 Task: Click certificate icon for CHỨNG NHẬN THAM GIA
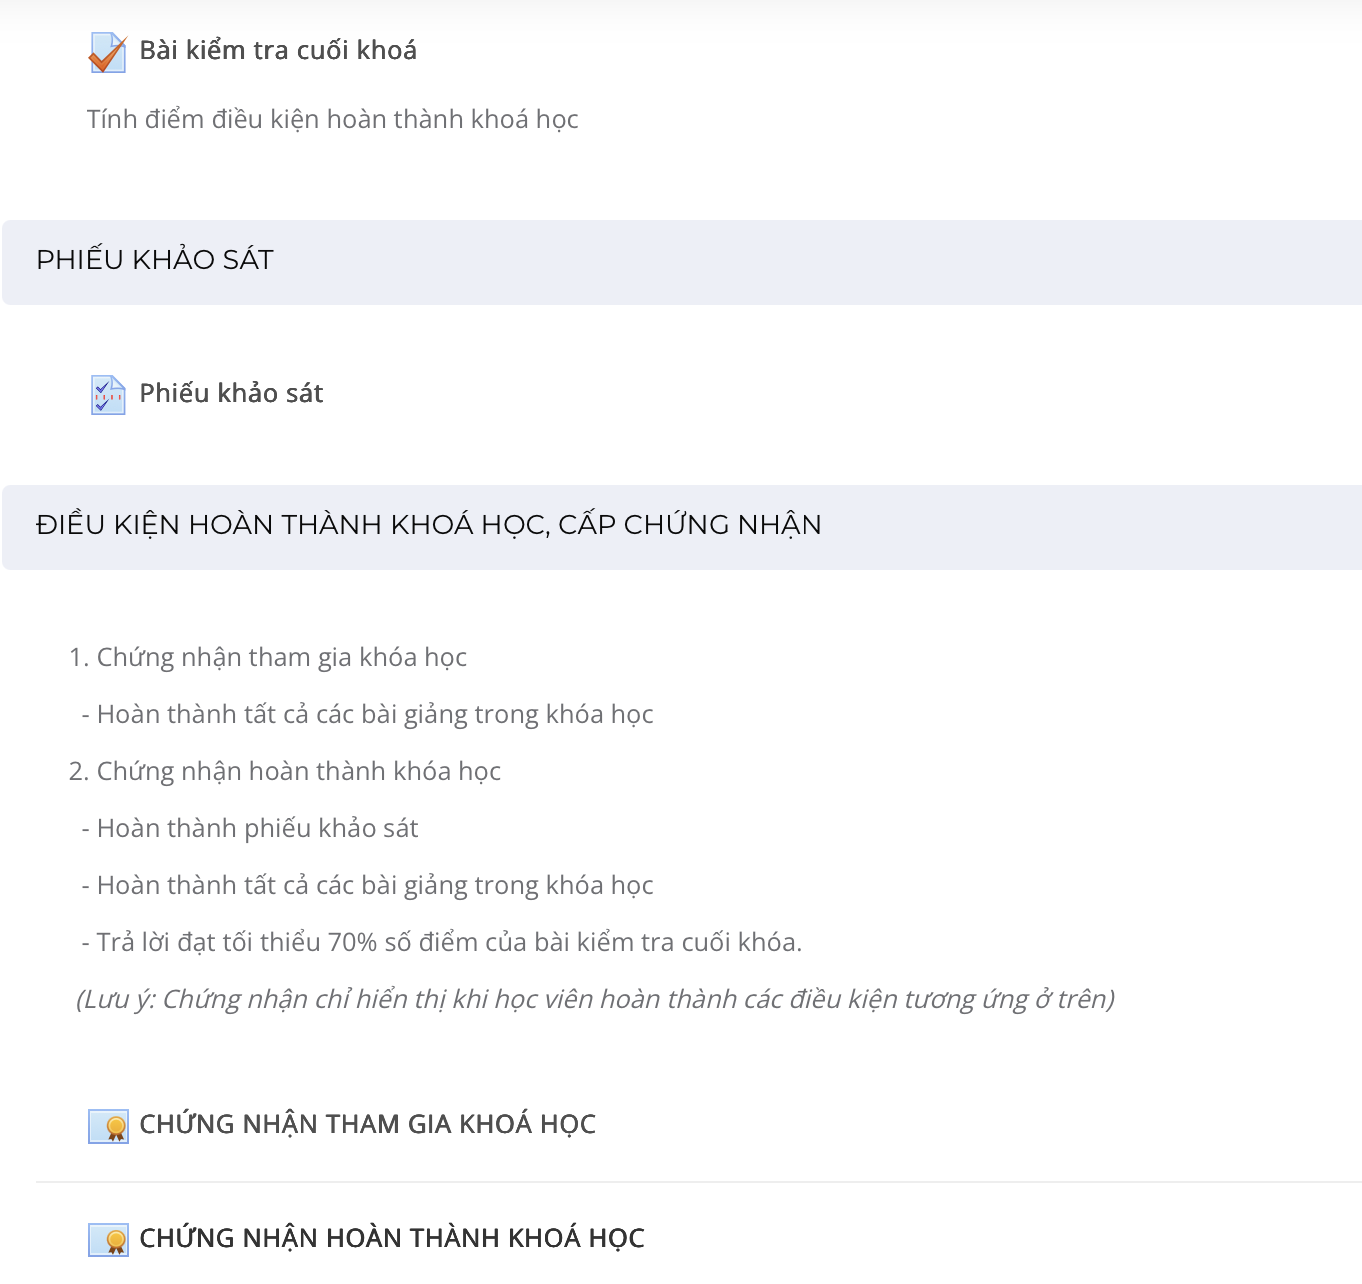tap(108, 1126)
